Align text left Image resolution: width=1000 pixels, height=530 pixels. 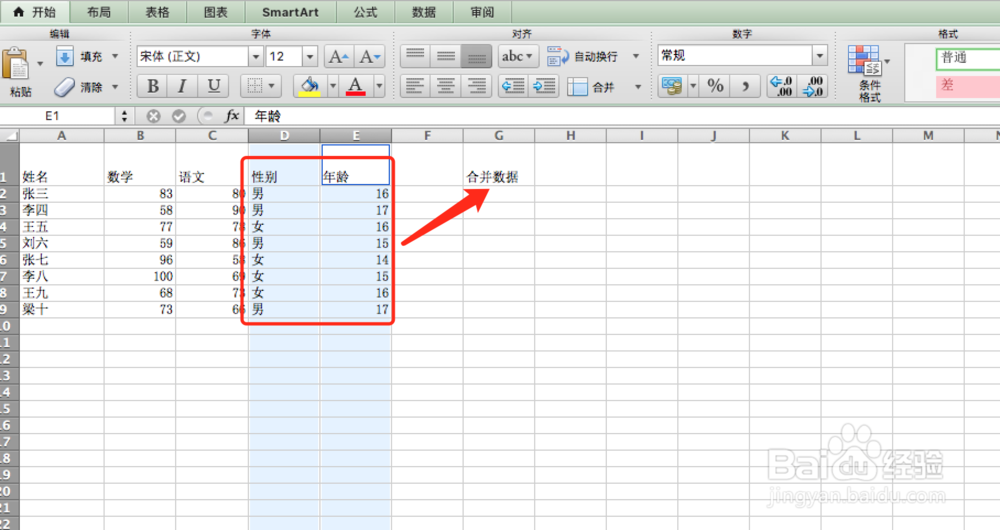(x=415, y=85)
